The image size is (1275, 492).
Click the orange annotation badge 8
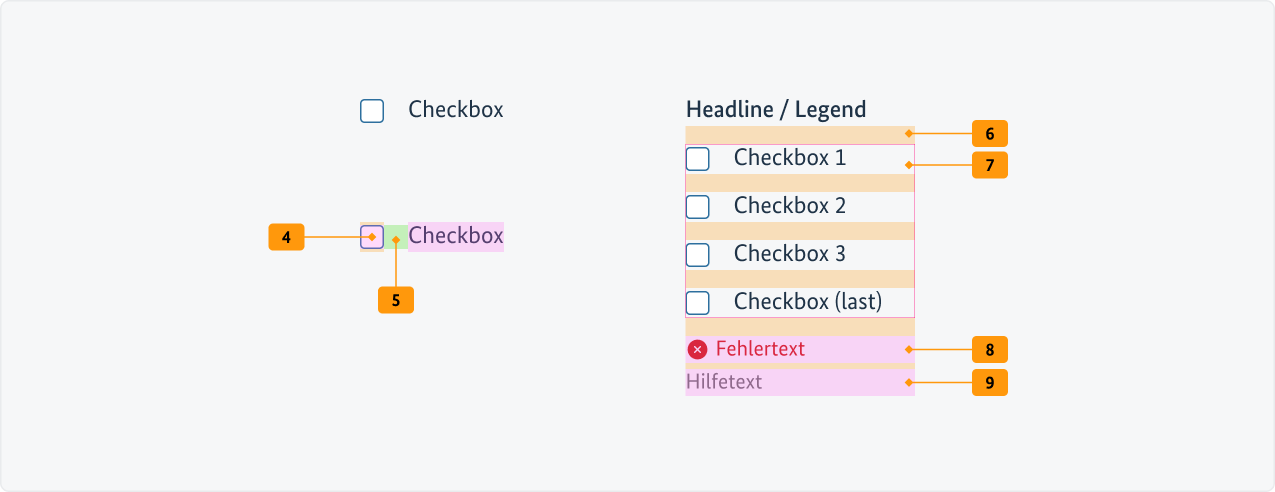(x=989, y=350)
